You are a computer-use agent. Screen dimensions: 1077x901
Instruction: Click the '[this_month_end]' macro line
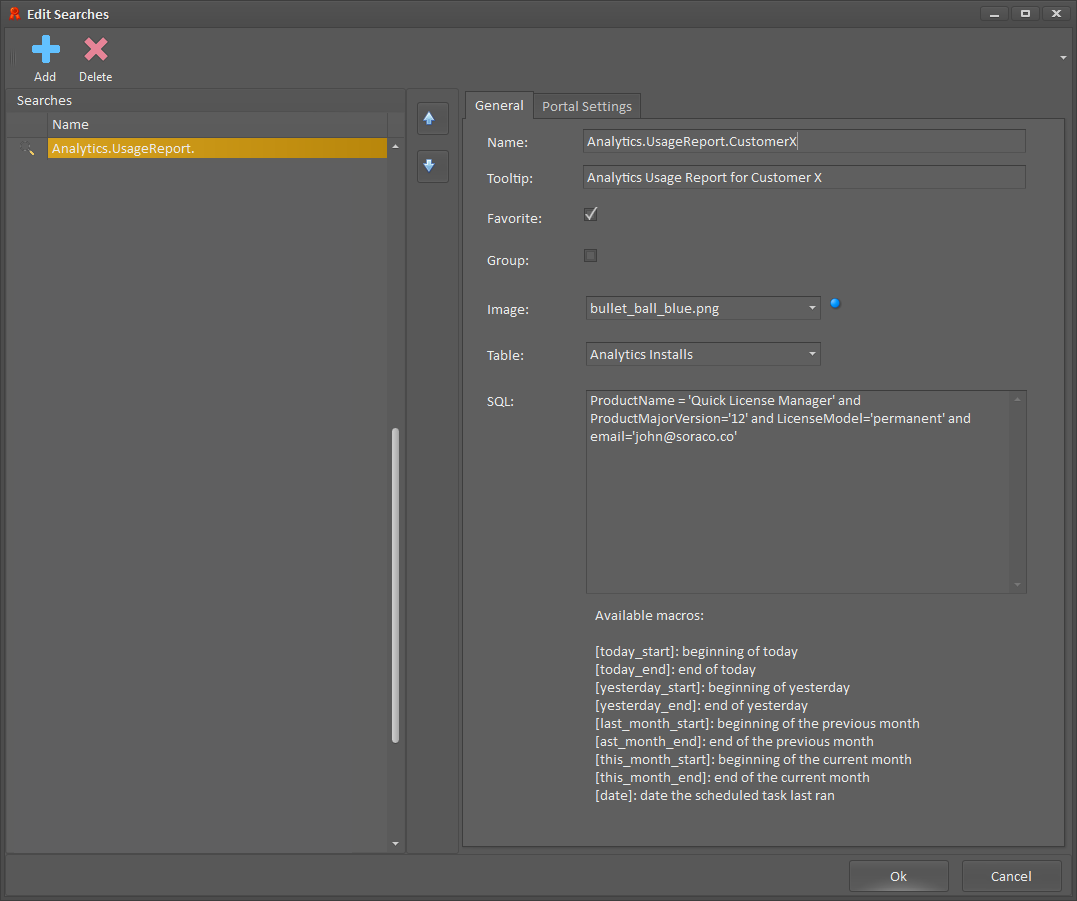click(732, 777)
